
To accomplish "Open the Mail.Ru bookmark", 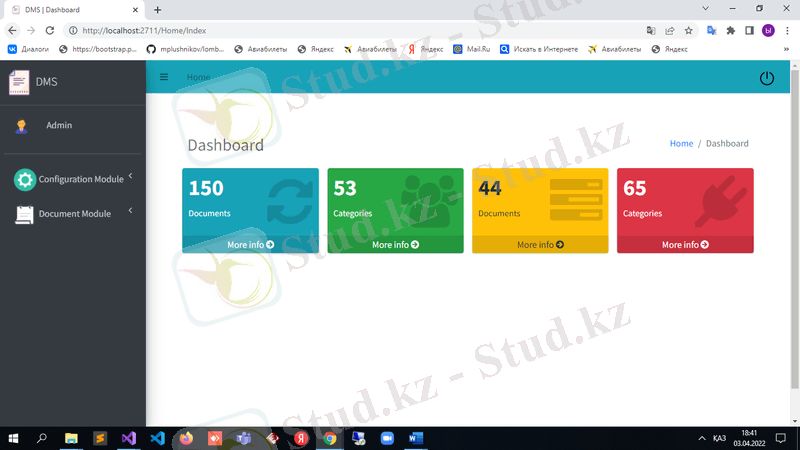I will tap(472, 49).
